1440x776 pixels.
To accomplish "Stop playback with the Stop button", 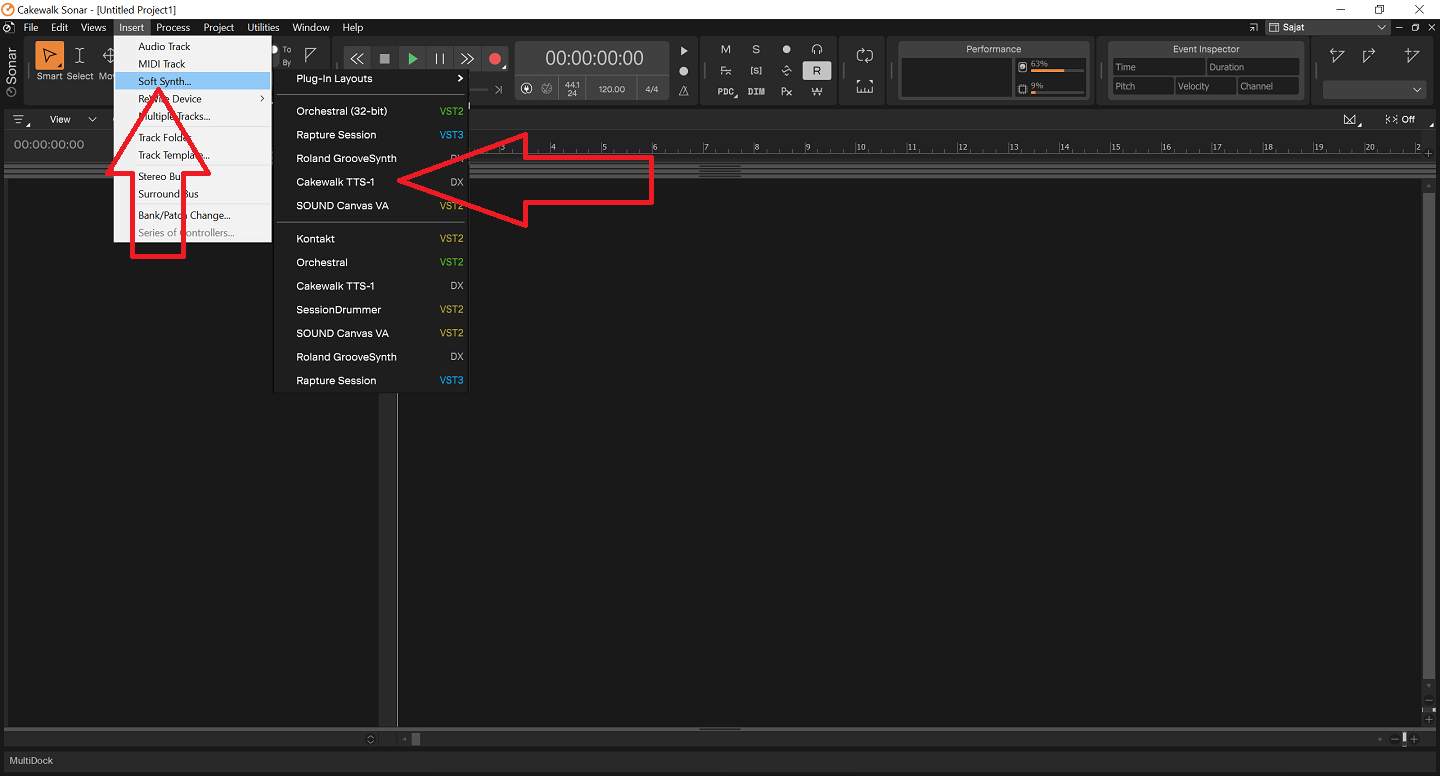I will pos(385,59).
